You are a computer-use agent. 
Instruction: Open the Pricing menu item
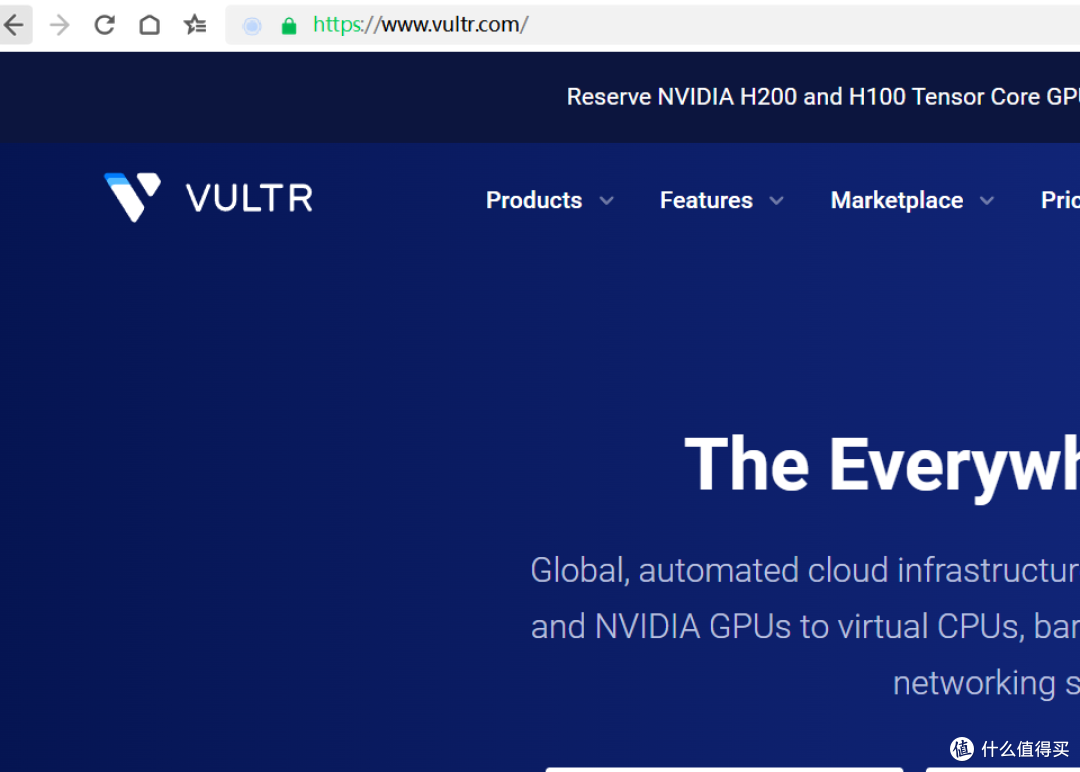pos(1060,200)
